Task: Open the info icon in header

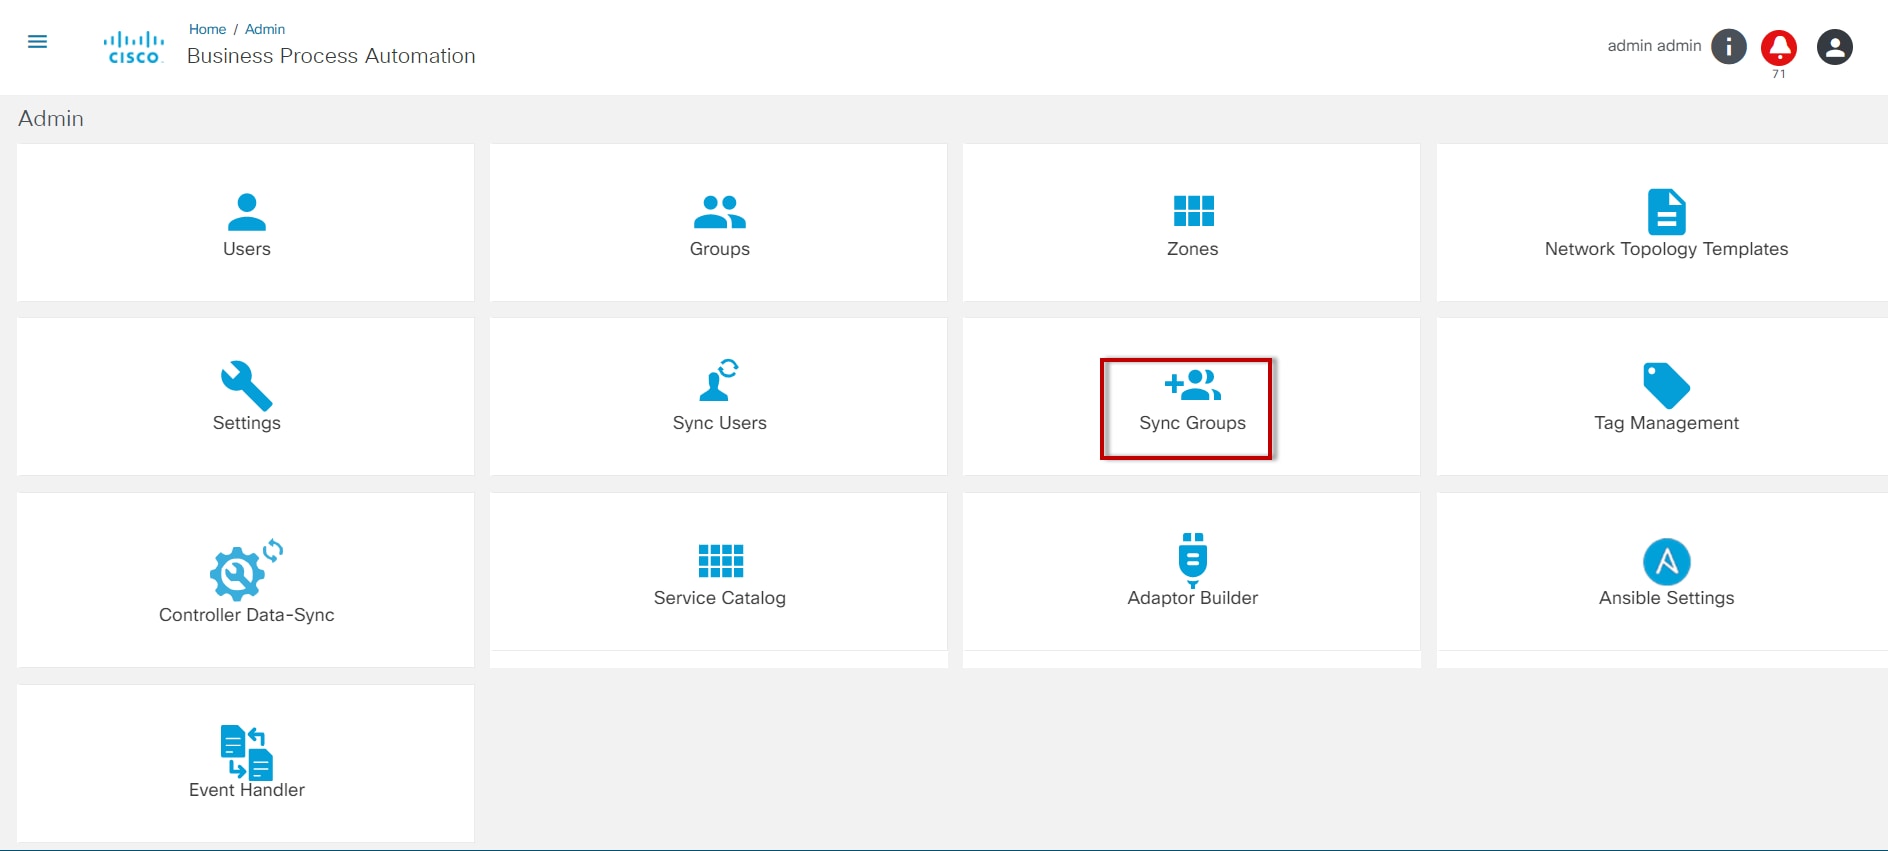Action: point(1729,46)
